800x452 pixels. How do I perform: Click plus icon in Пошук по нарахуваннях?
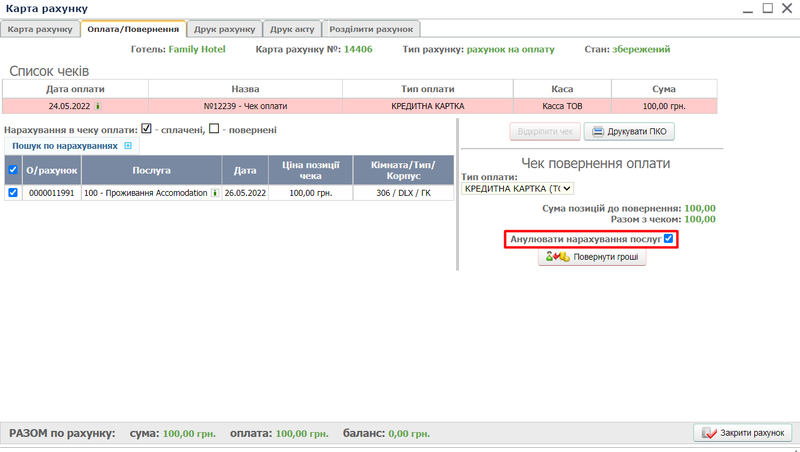click(127, 146)
